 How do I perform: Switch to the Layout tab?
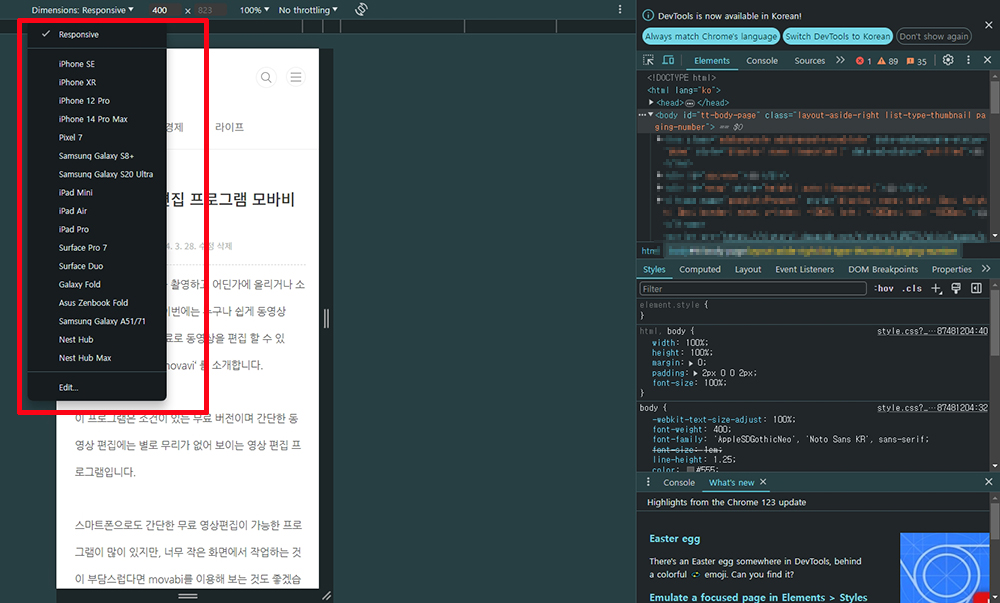pyautogui.click(x=748, y=270)
